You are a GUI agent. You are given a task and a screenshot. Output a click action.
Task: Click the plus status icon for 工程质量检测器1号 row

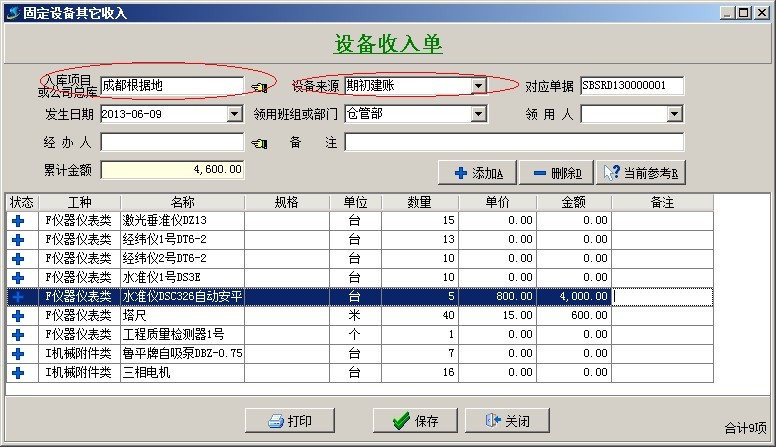[x=18, y=334]
